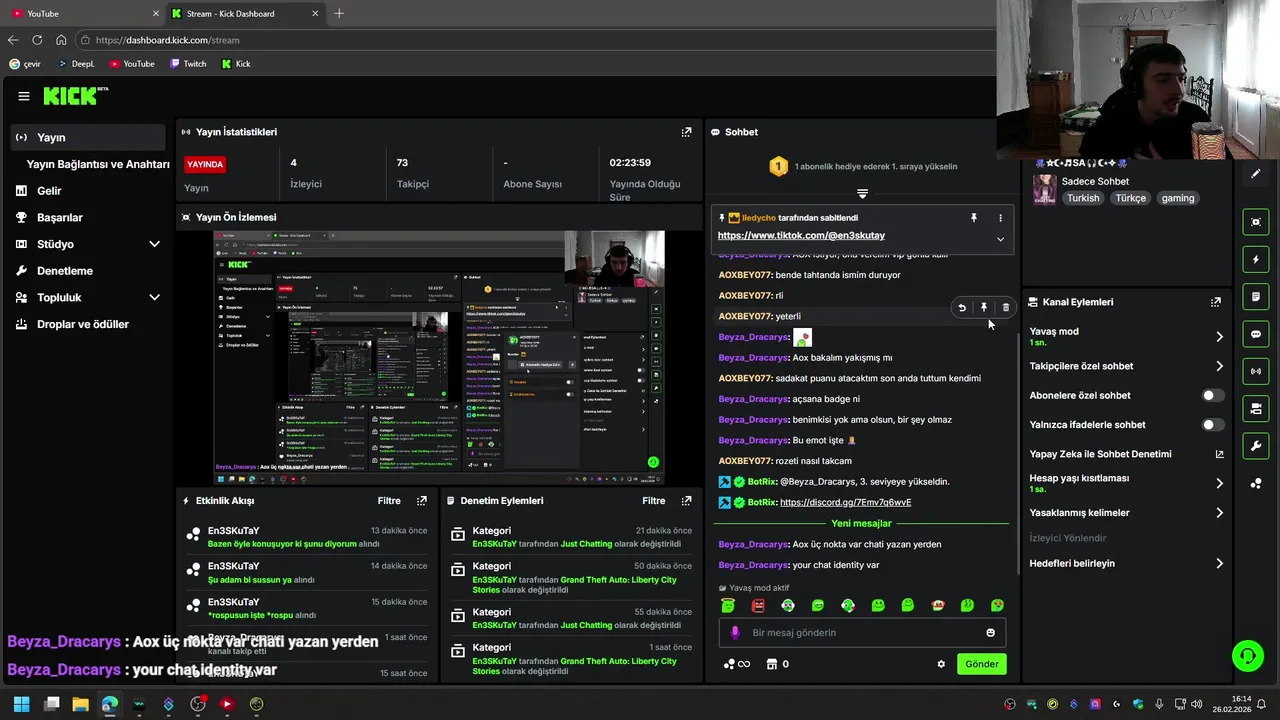Click the message input field
Viewport: 1280px width, 720px height.
tap(860, 633)
